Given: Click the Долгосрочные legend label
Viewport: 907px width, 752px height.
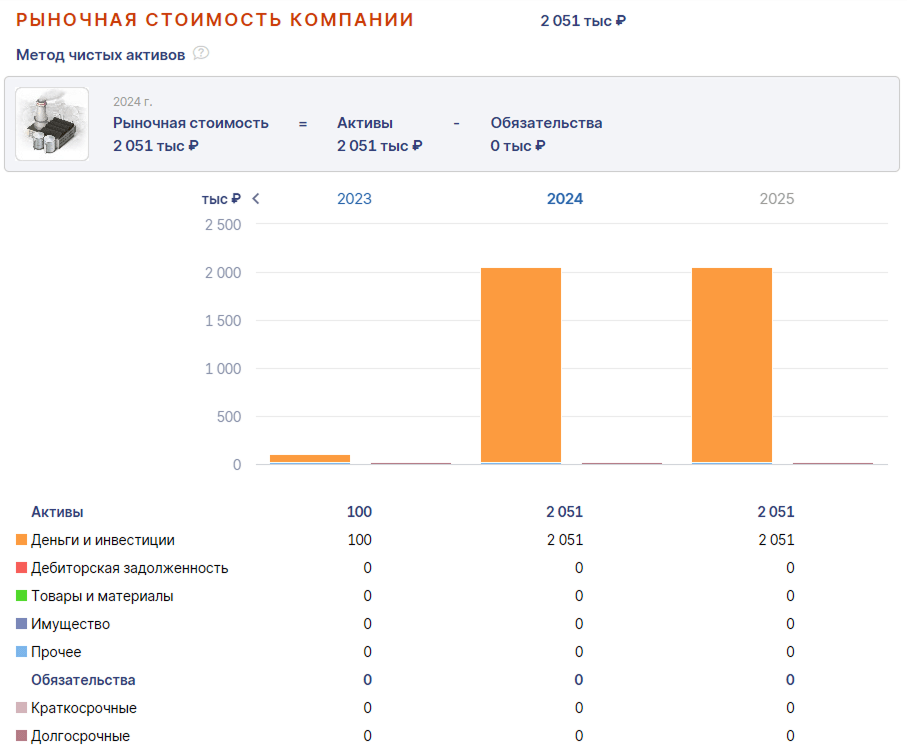Looking at the screenshot, I should pos(80,736).
